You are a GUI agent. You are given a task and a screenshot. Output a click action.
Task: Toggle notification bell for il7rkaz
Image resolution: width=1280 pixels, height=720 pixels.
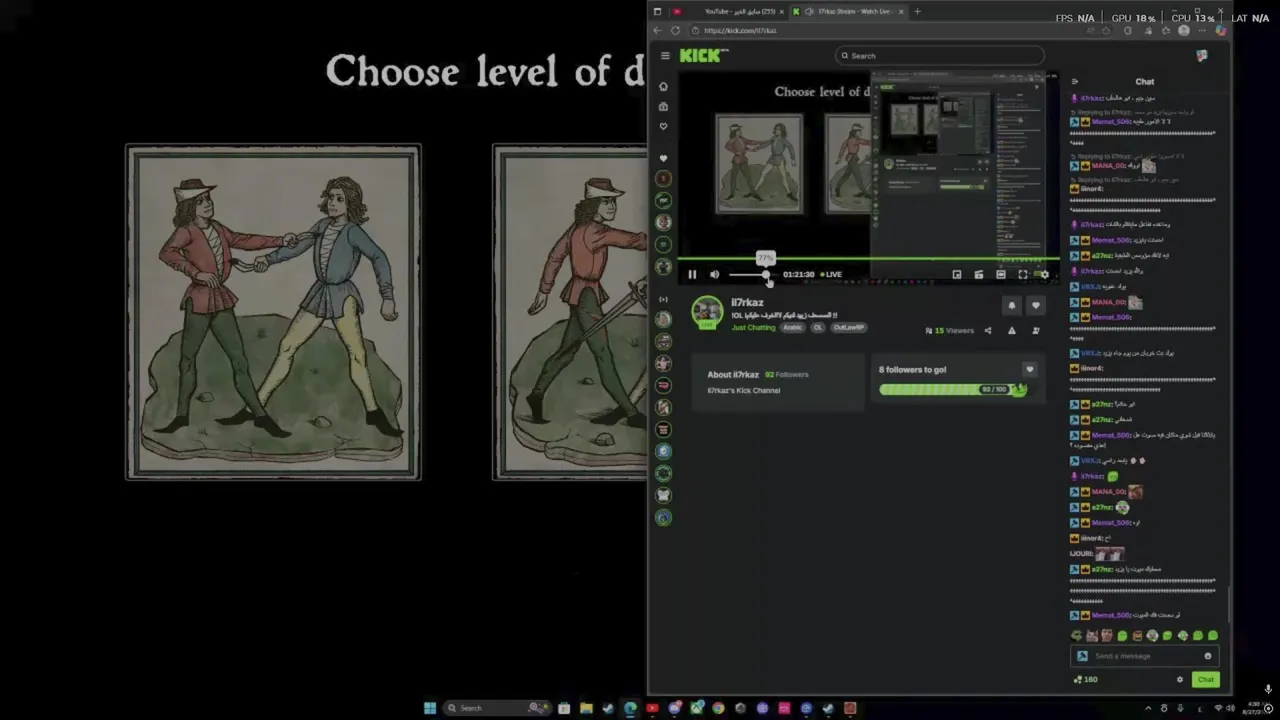coord(1012,306)
